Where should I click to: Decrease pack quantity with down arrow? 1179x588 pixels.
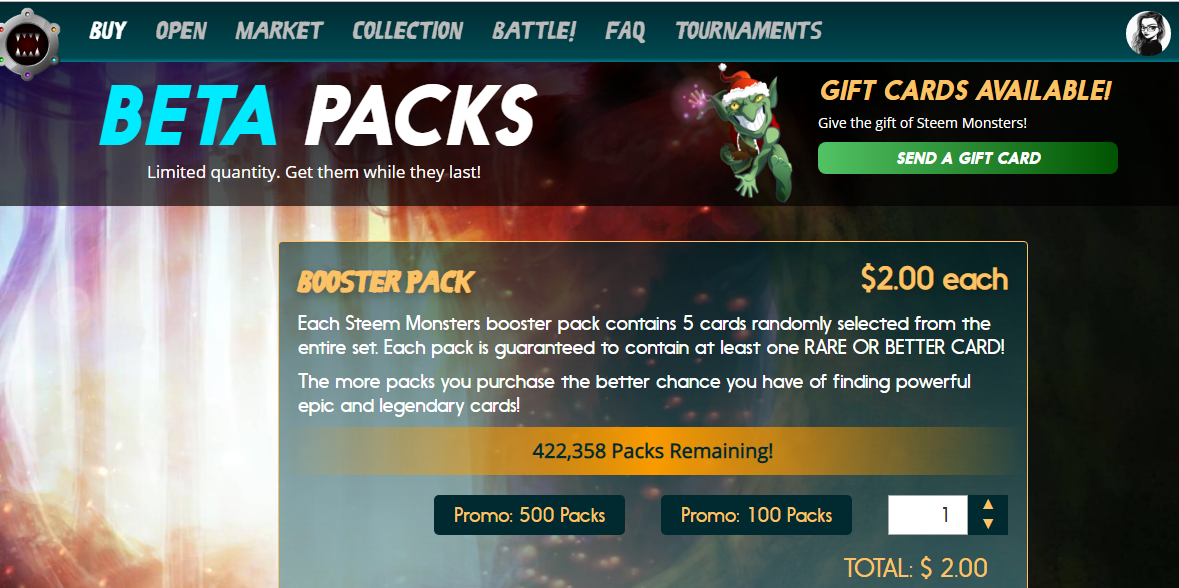988,524
